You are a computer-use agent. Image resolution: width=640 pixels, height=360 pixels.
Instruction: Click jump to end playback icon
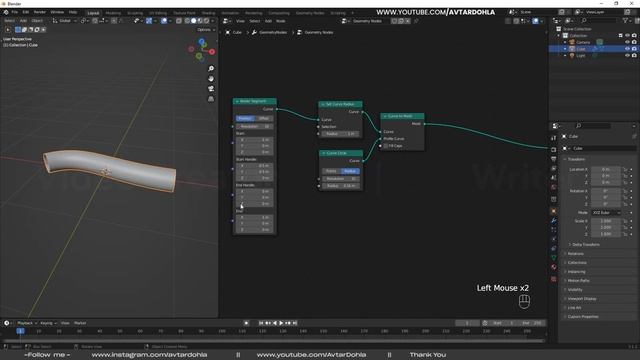(x=295, y=323)
